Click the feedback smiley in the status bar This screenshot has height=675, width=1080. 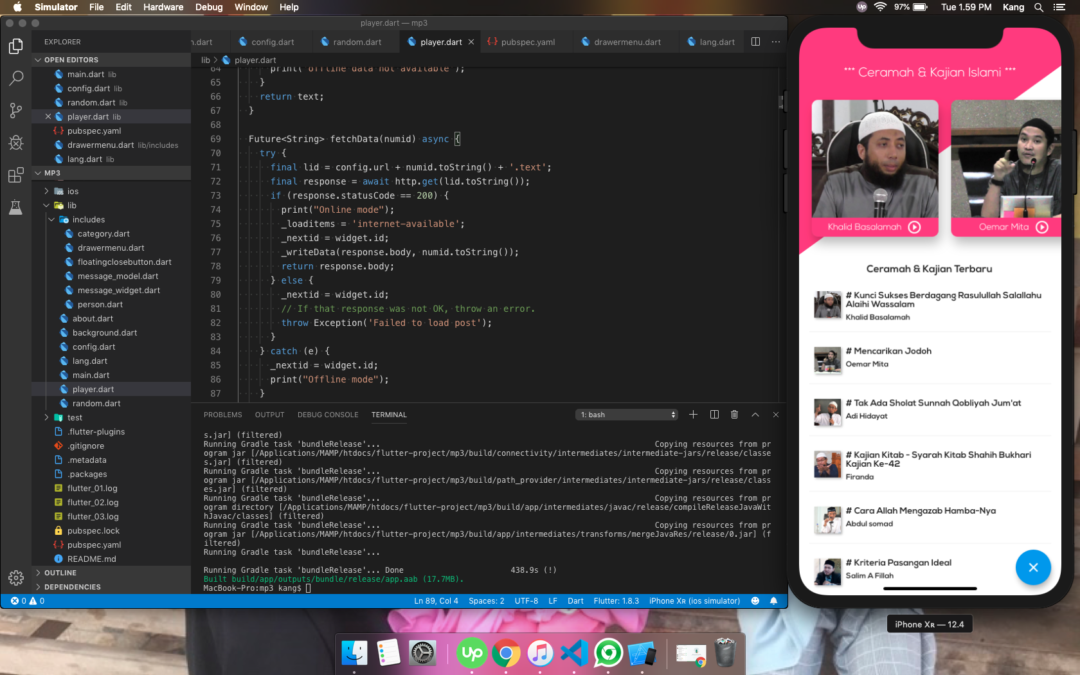click(755, 601)
